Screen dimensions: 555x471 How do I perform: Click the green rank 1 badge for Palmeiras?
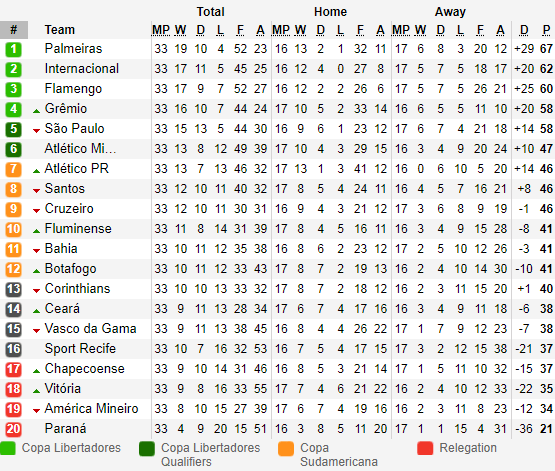tap(13, 49)
